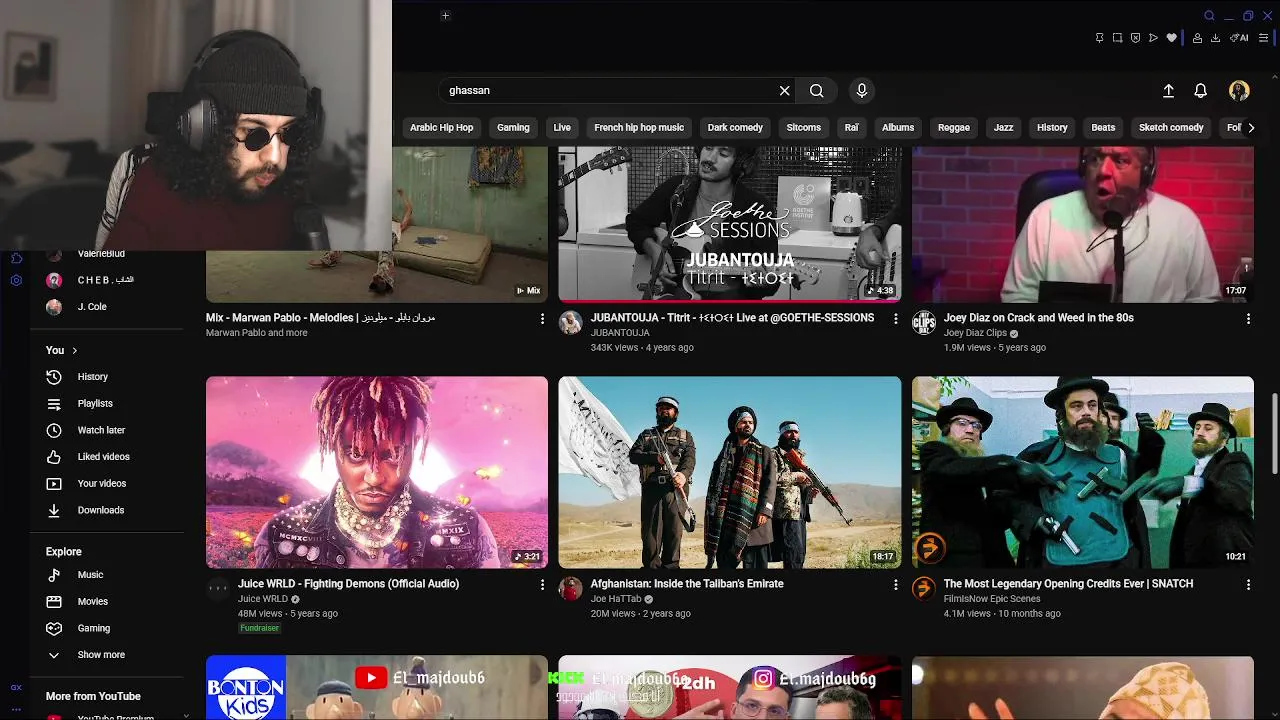
Task: Open the Easy setup sliders icon
Action: pyautogui.click(x=1263, y=38)
